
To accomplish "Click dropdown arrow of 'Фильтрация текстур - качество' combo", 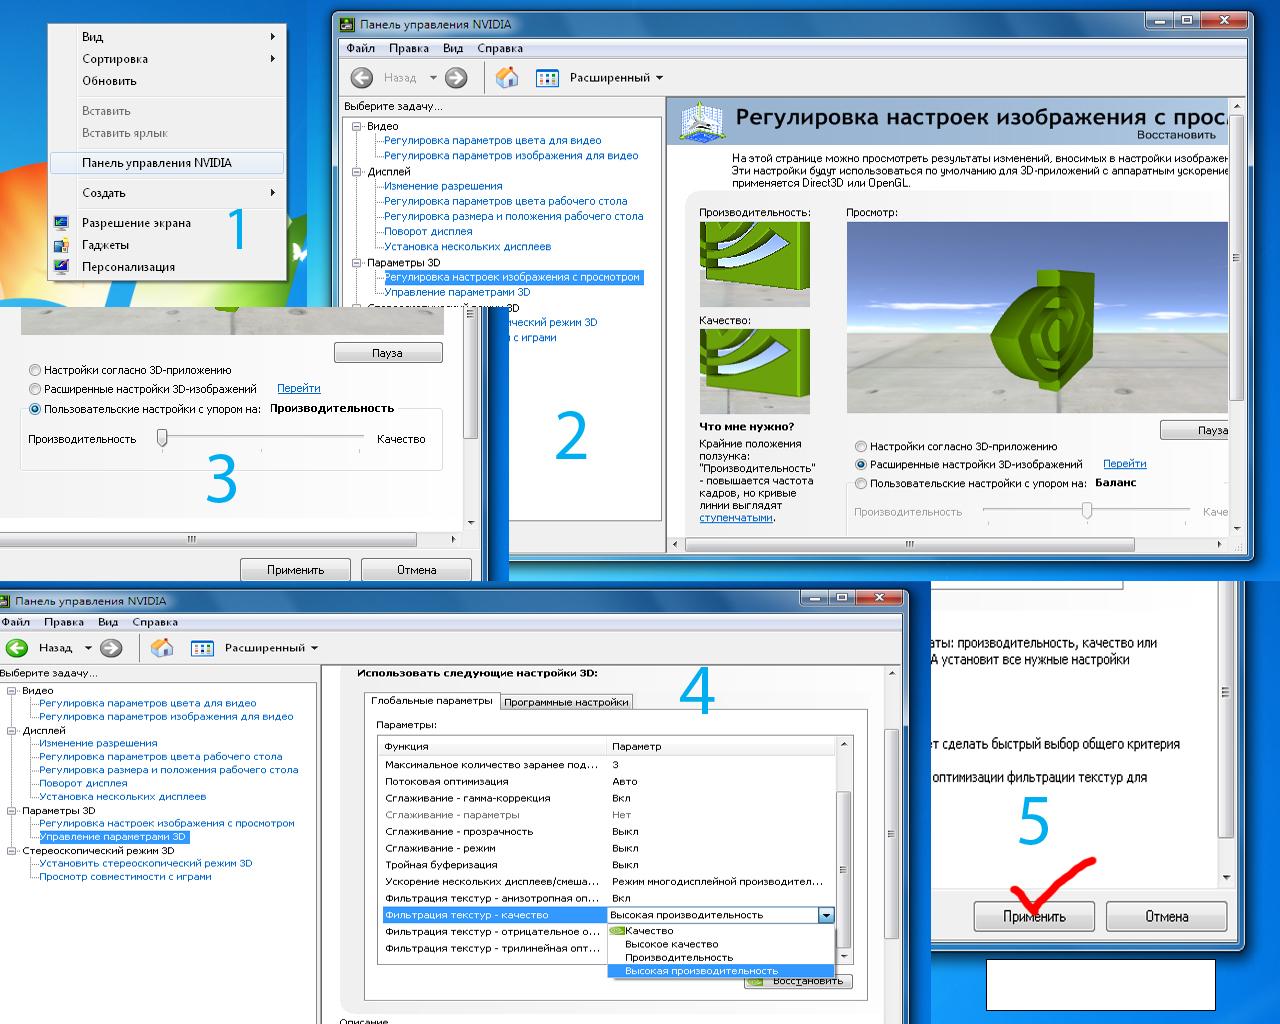I will tap(826, 915).
